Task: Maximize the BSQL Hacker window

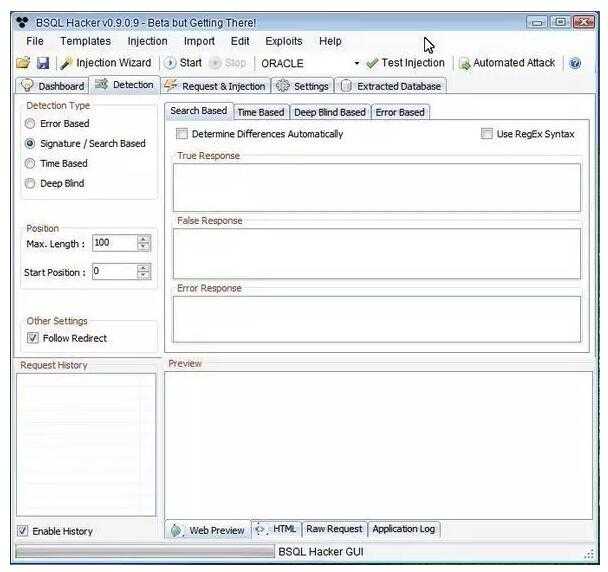Action: click(560, 22)
